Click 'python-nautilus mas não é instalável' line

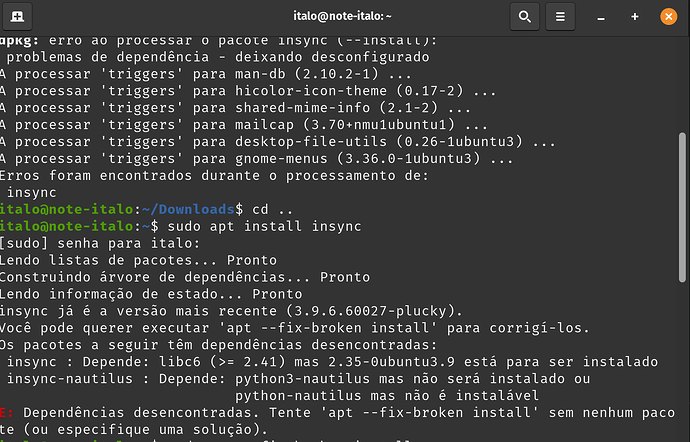(387, 395)
